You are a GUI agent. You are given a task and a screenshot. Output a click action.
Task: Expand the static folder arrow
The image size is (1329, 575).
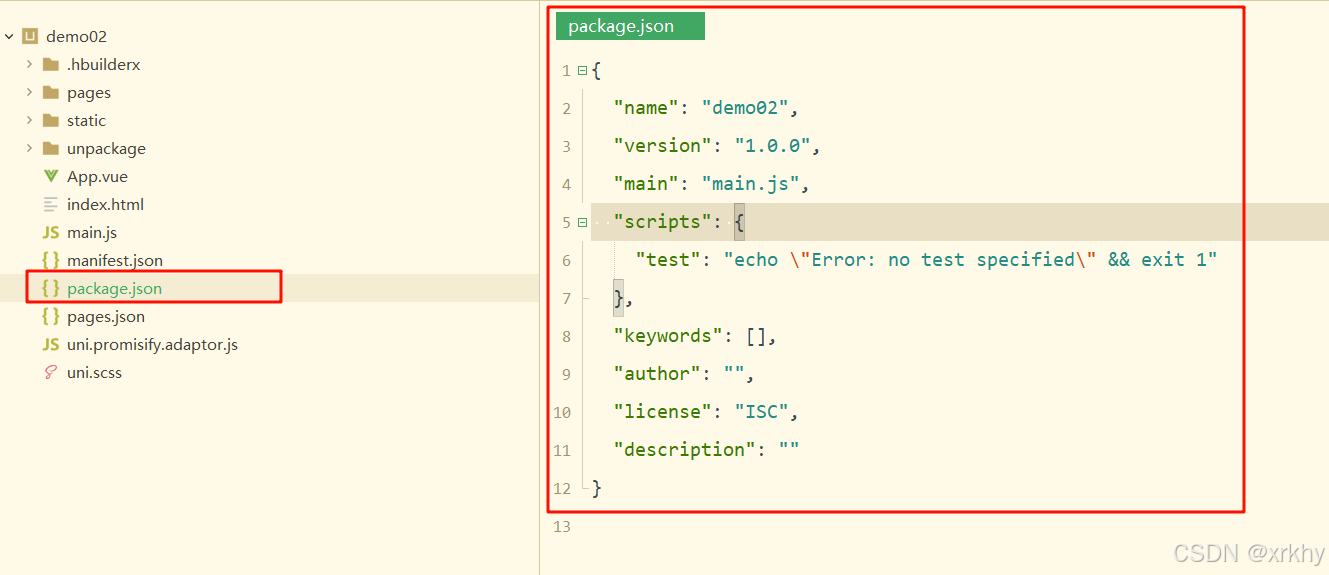(29, 120)
